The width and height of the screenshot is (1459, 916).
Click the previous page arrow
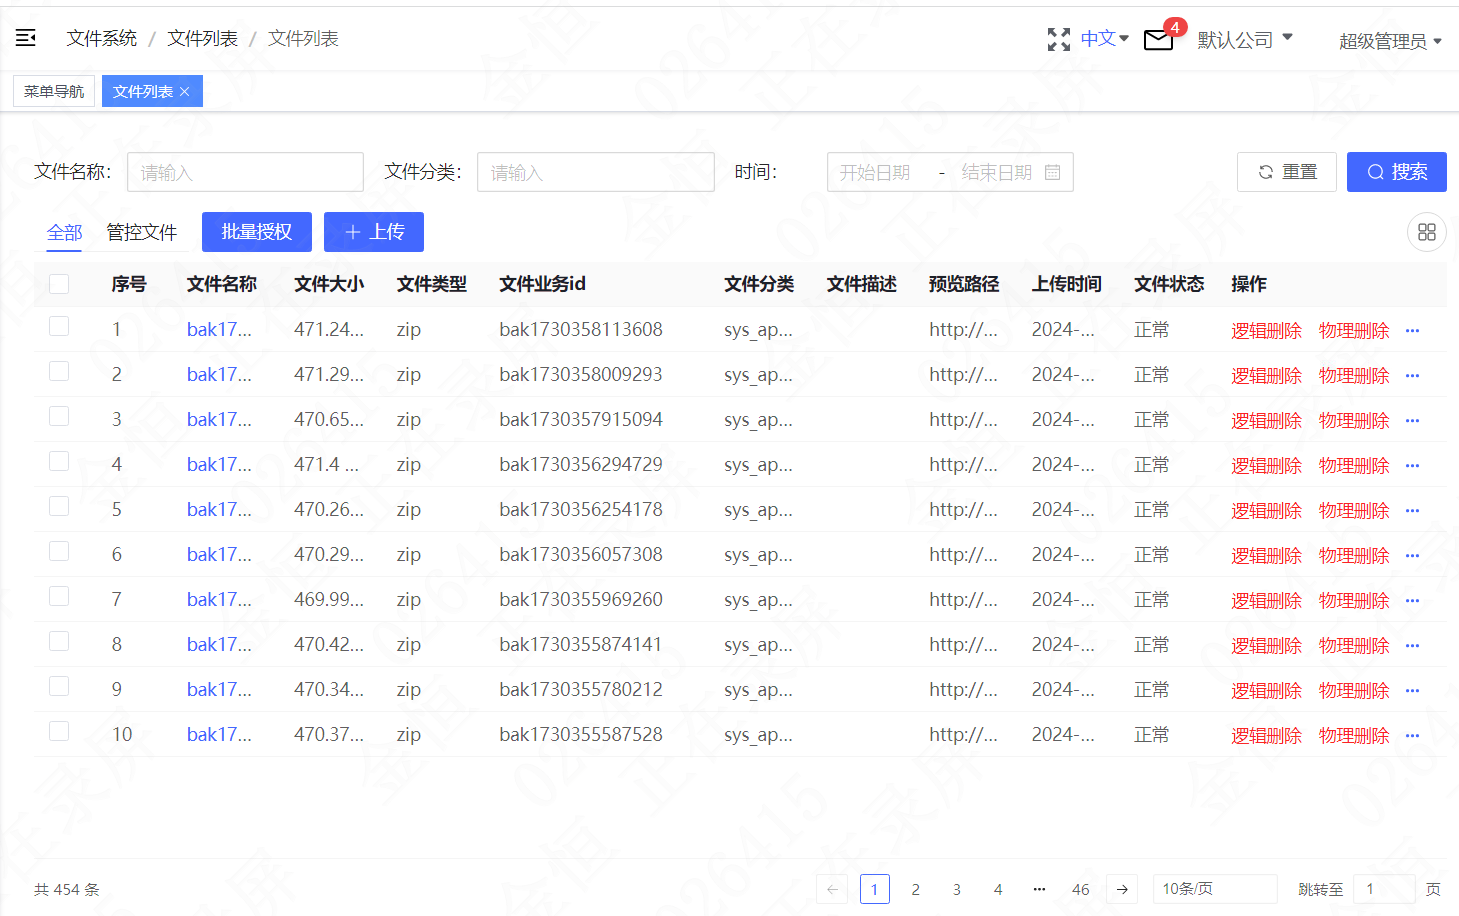832,889
